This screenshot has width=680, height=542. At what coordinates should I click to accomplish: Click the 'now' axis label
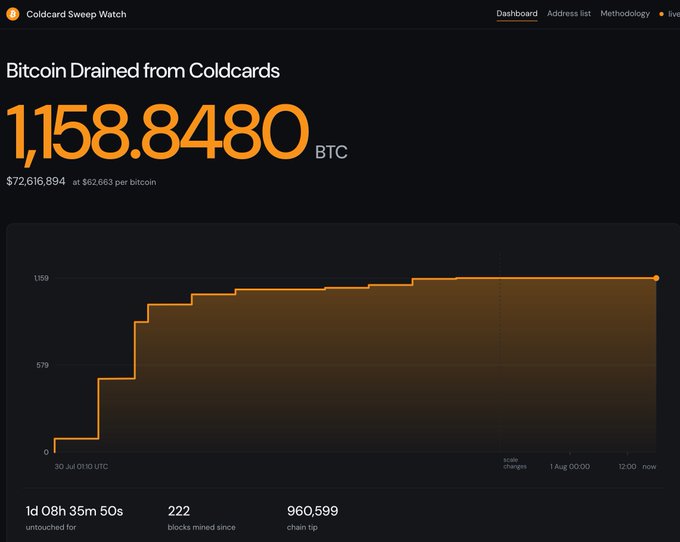point(649,467)
